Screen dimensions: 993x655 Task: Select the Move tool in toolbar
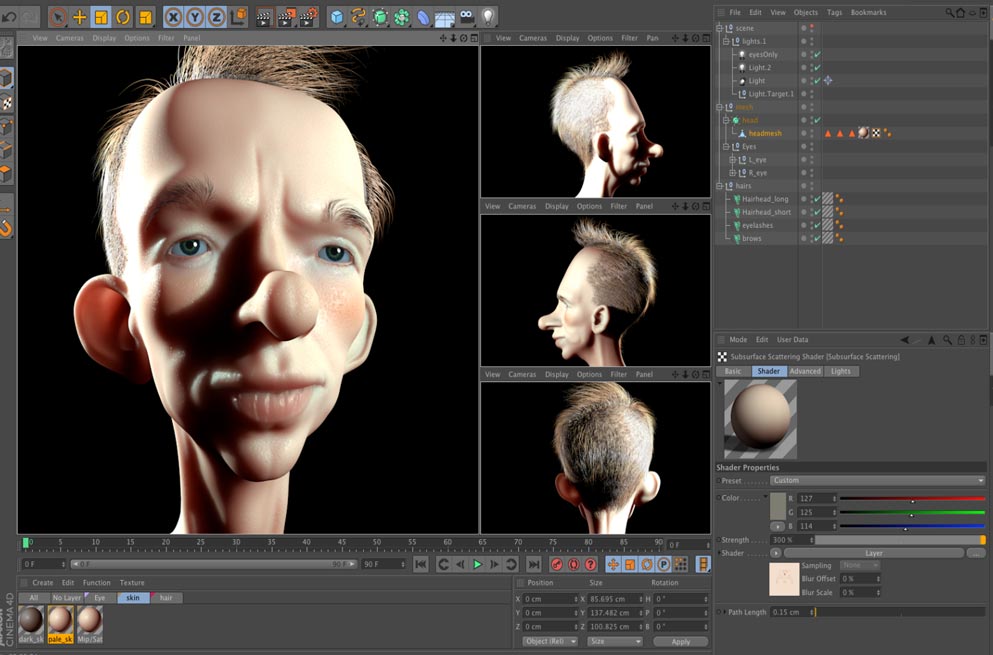(80, 17)
